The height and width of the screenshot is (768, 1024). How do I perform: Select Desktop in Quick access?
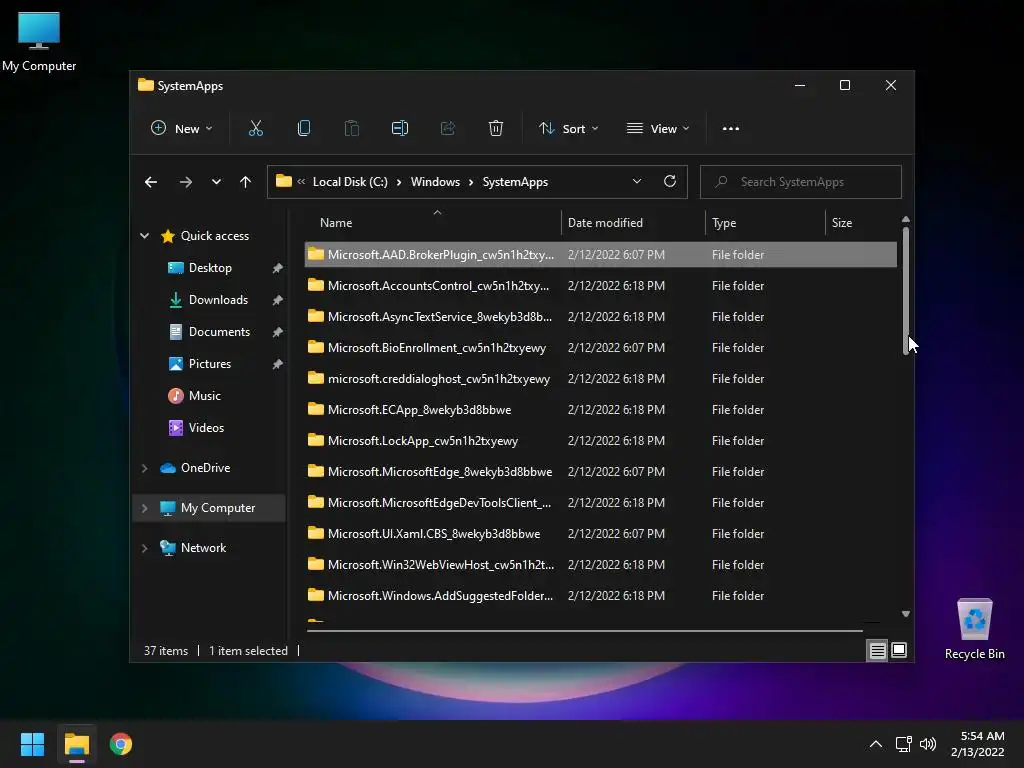pyautogui.click(x=210, y=268)
